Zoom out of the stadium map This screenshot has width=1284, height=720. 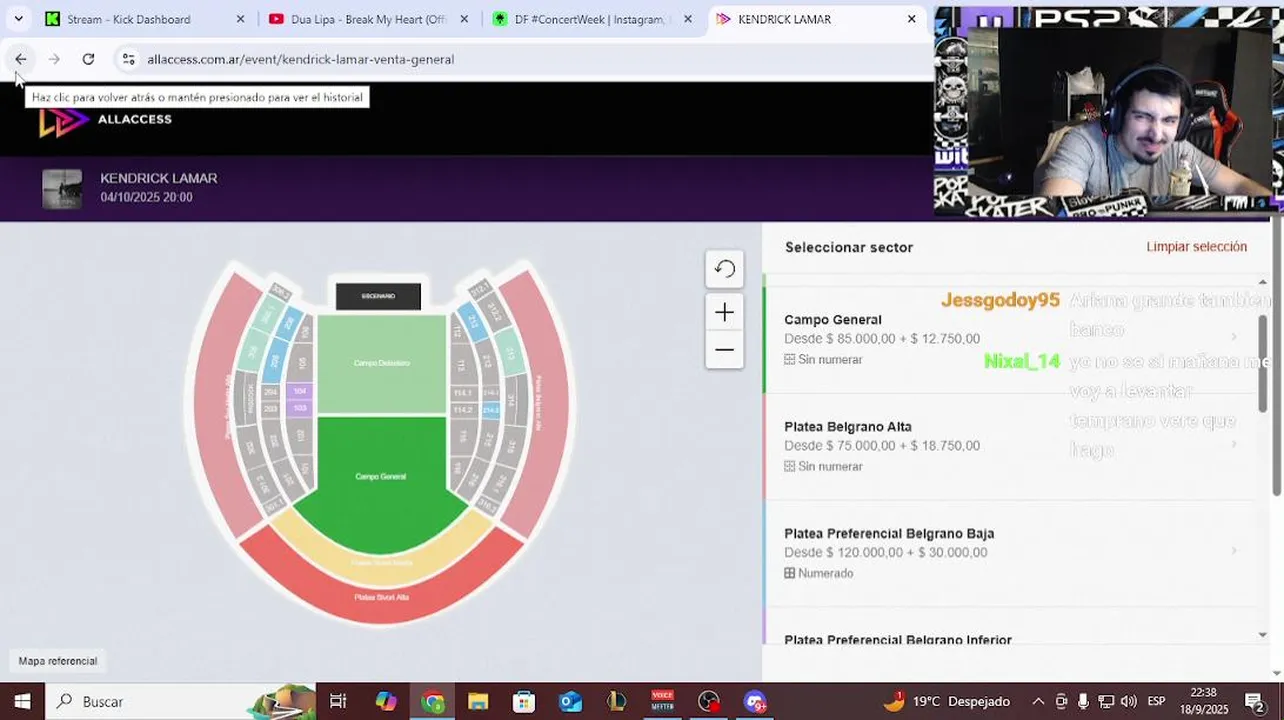point(724,350)
